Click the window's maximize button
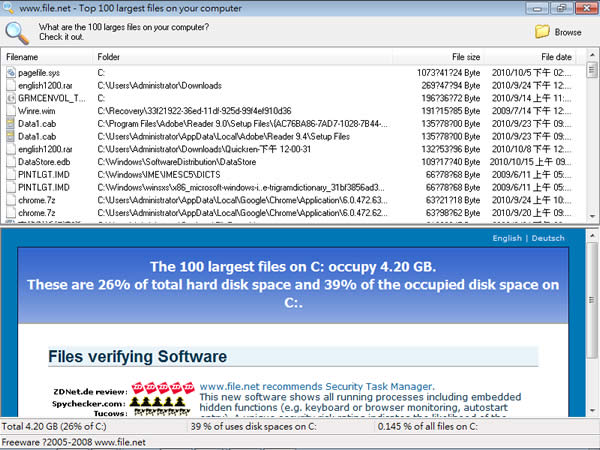Screen dimensions: 600x450 point(562,7)
